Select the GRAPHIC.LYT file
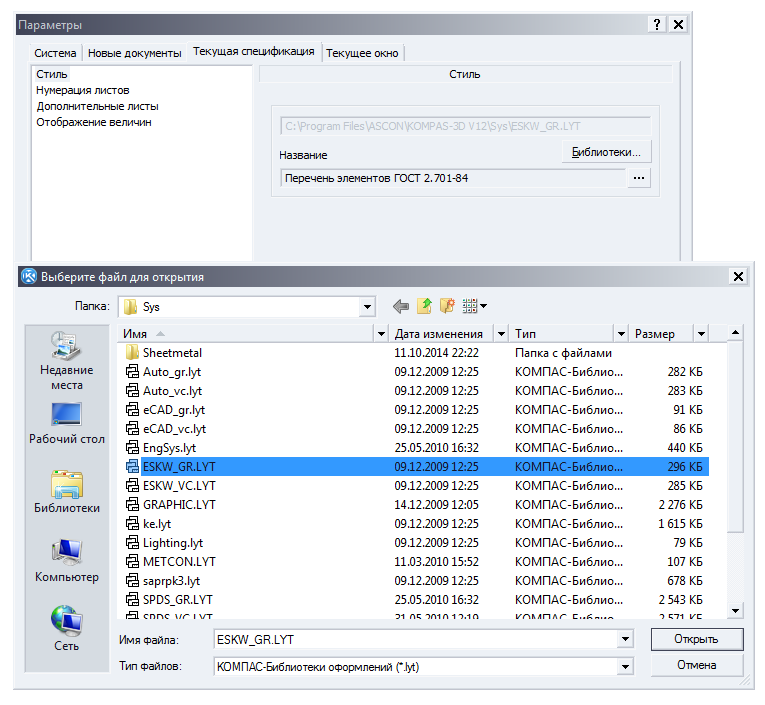The image size is (765, 705). pyautogui.click(x=179, y=504)
